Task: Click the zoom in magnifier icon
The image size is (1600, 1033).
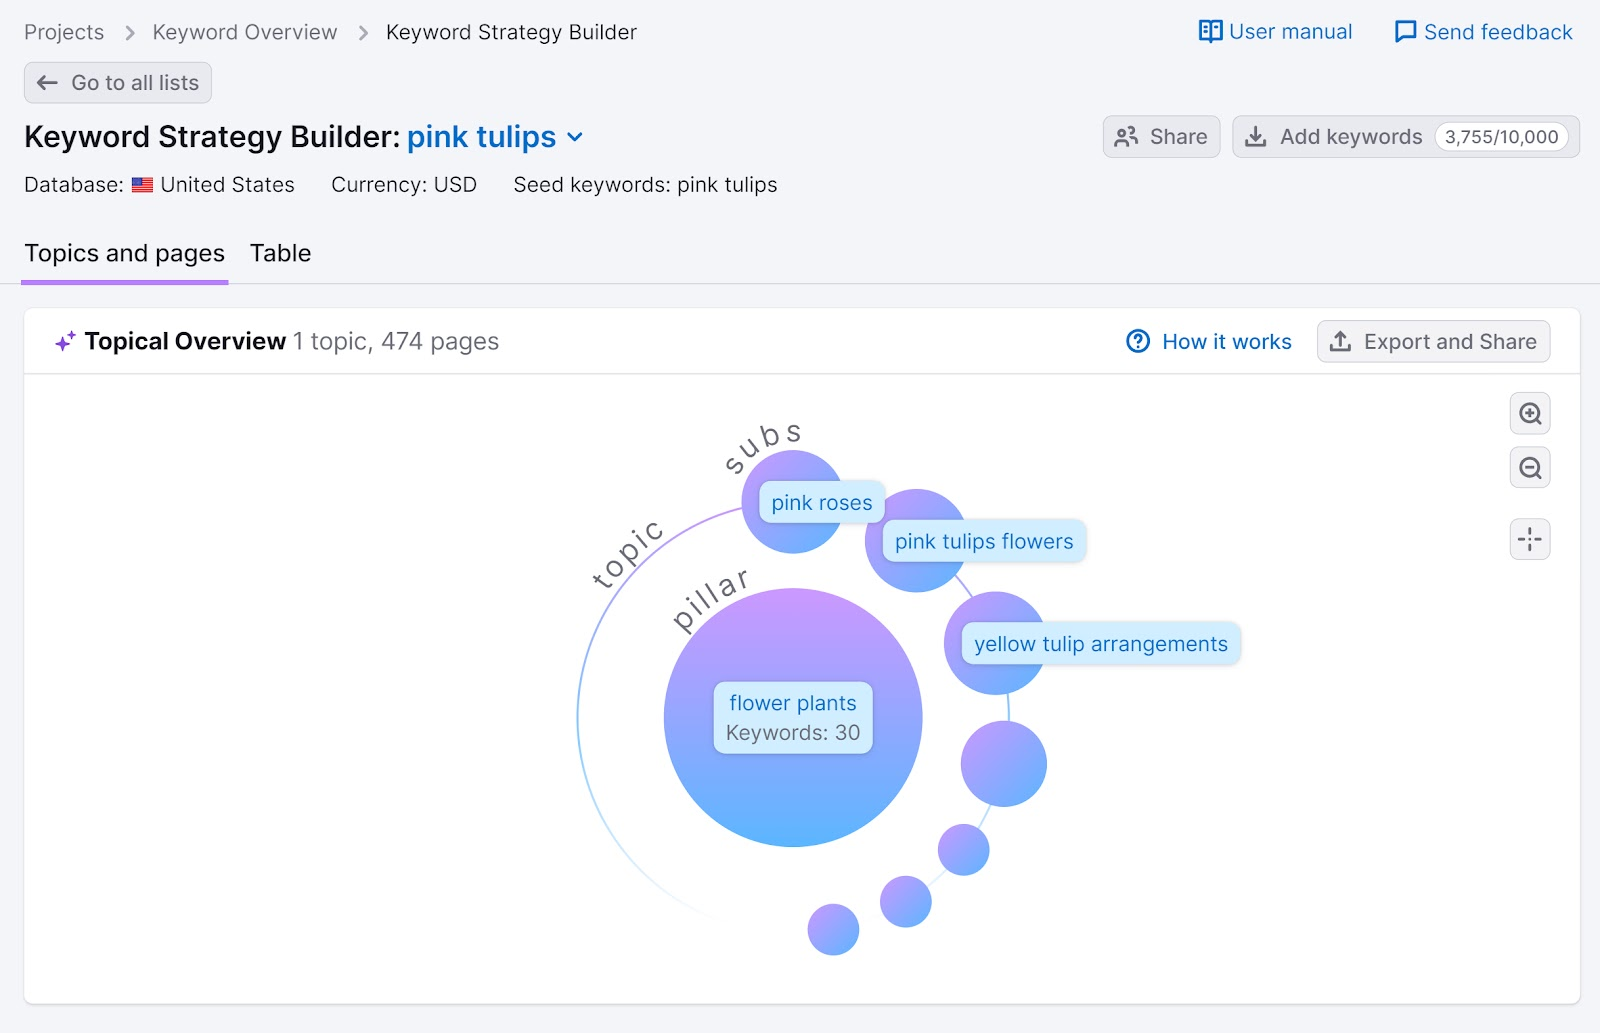Action: tap(1530, 413)
